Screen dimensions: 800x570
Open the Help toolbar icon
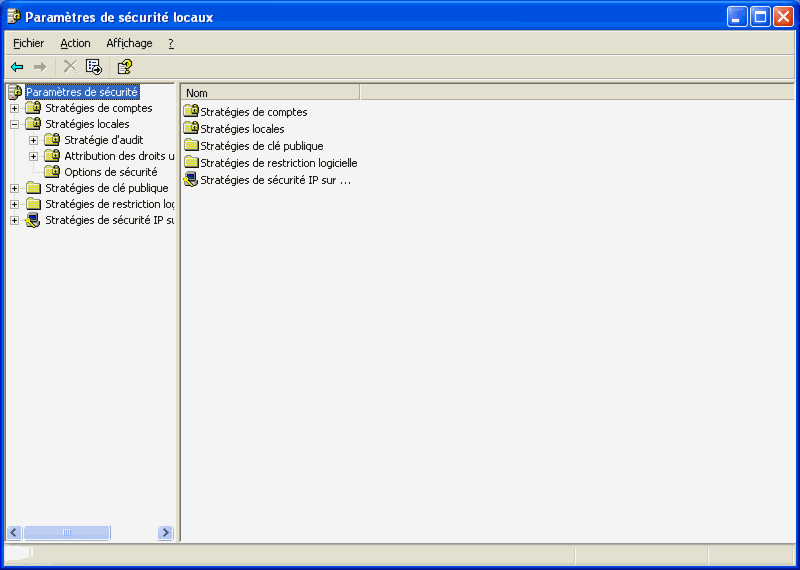click(x=125, y=66)
